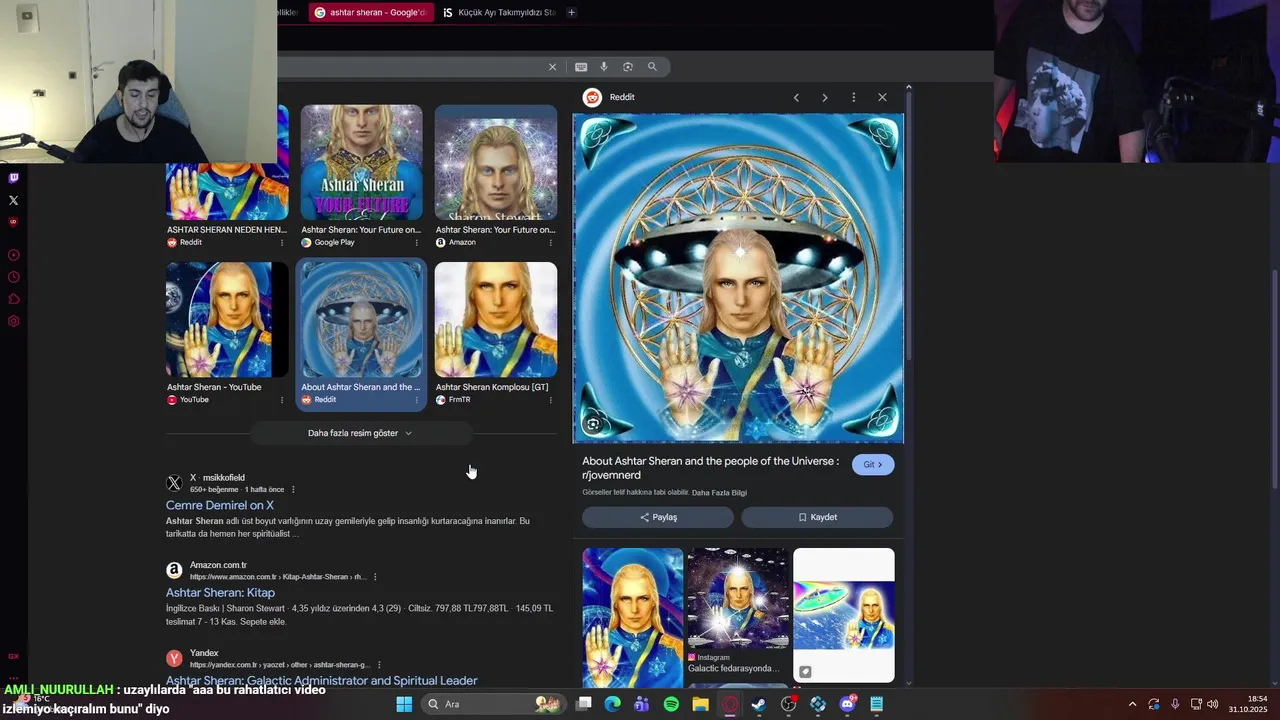The height and width of the screenshot is (720, 1280).
Task: Click the Kaydet save button
Action: (817, 517)
